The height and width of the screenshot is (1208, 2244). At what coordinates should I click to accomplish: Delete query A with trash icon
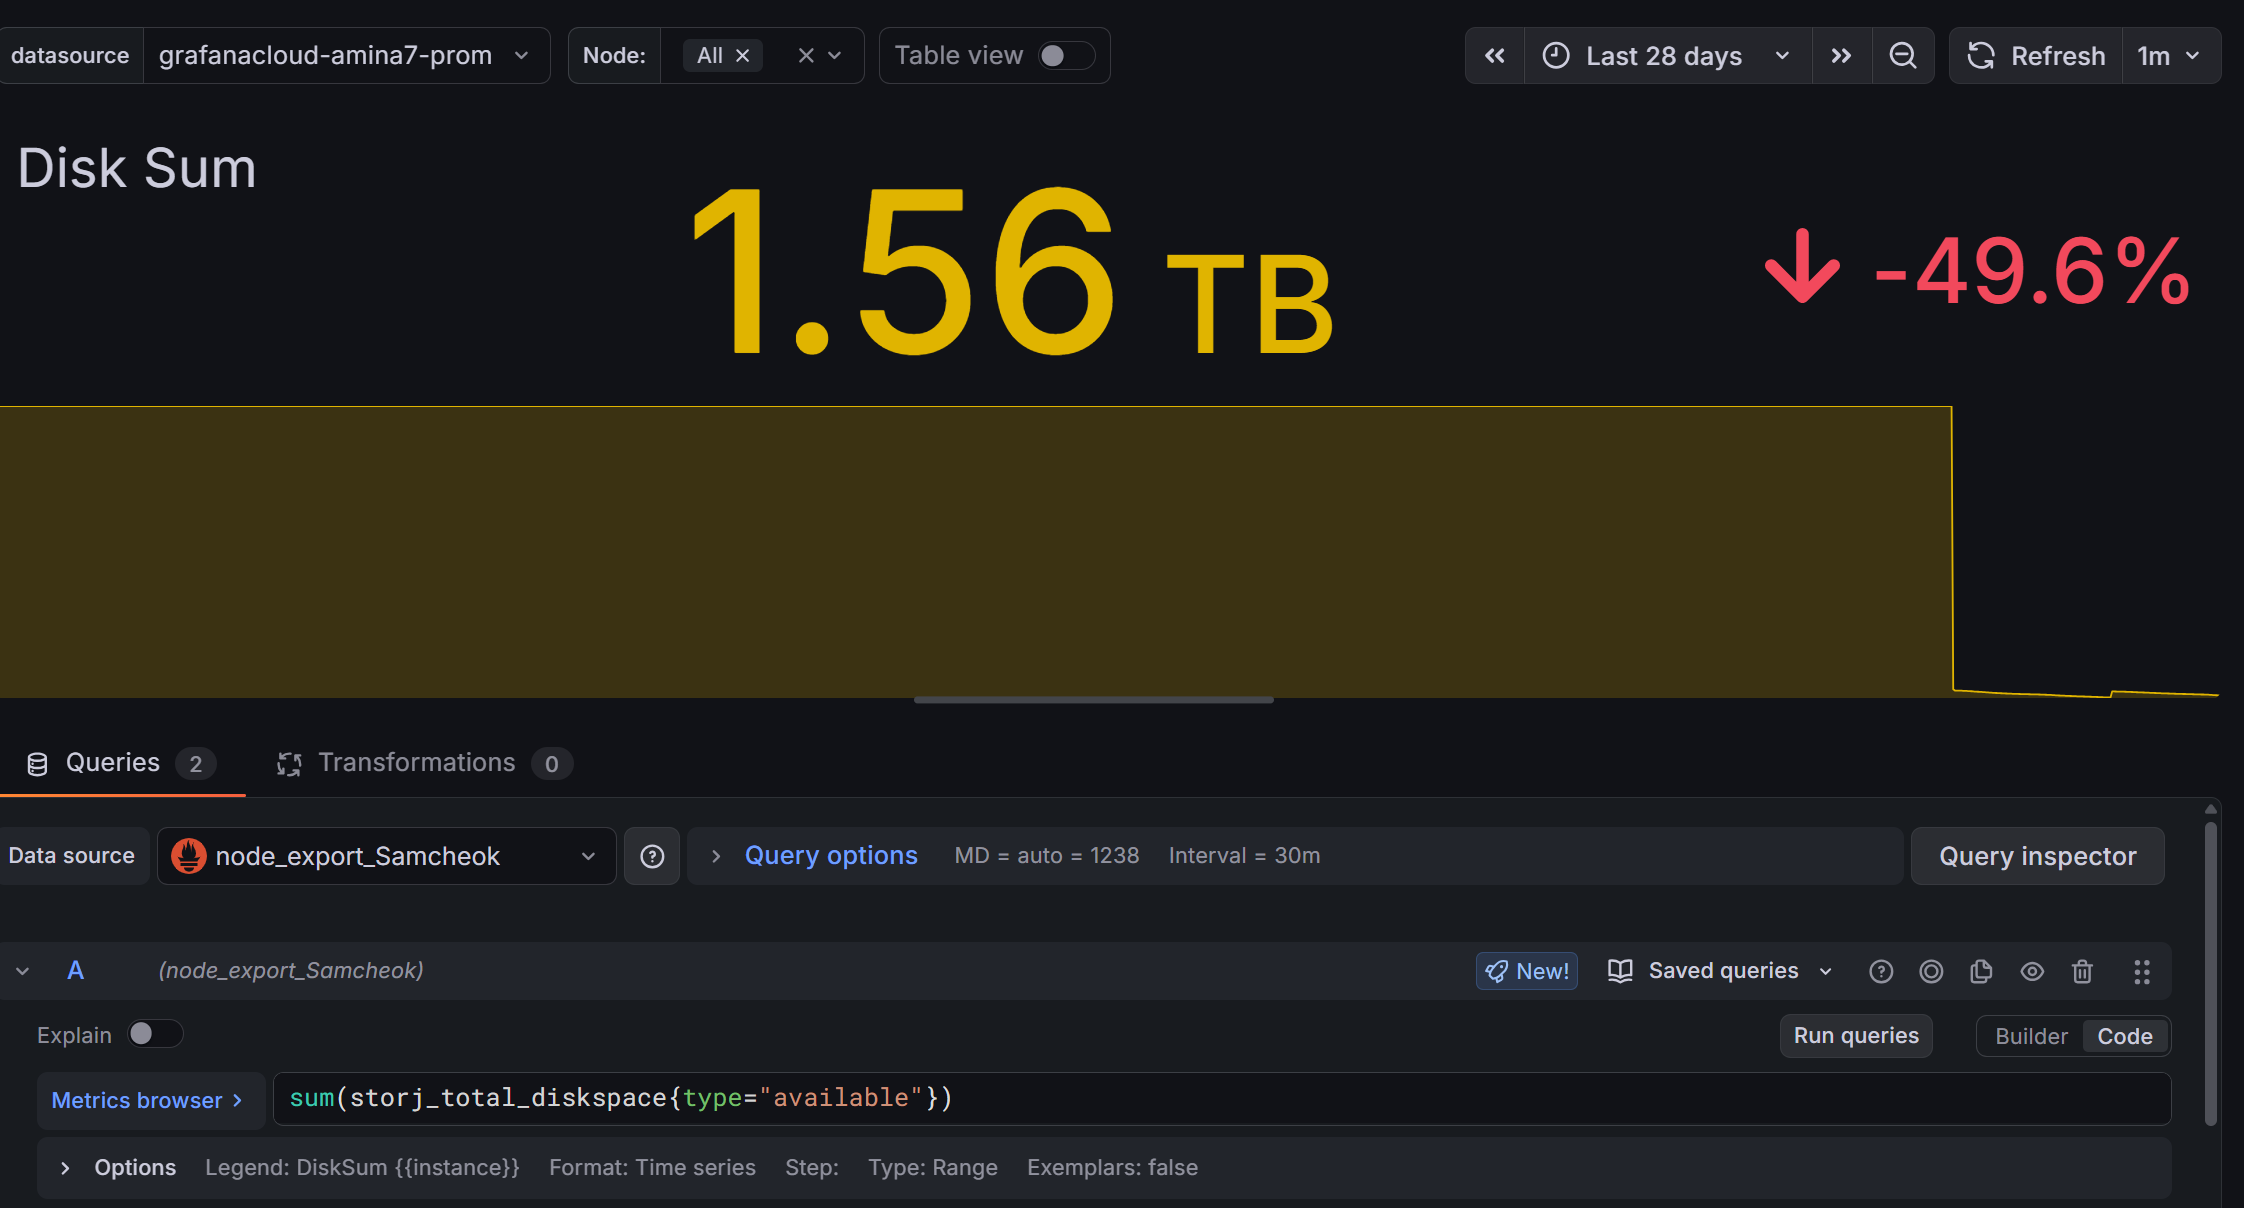point(2082,971)
